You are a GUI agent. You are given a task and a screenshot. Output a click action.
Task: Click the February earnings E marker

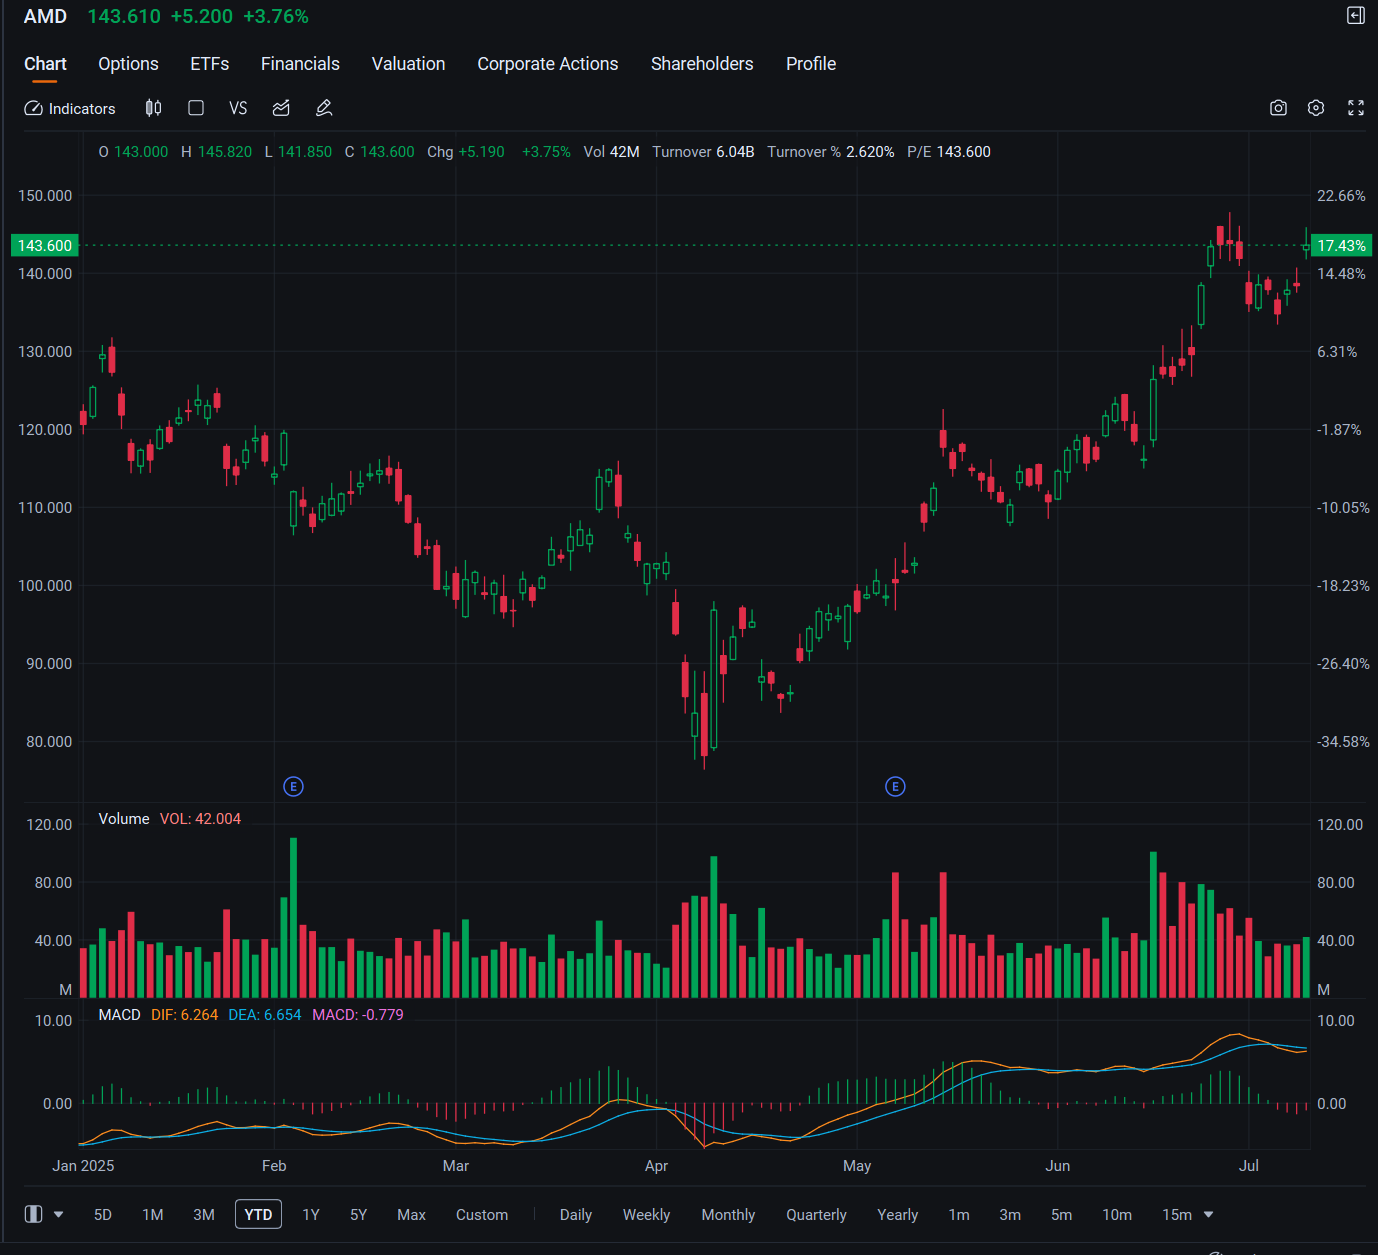click(x=293, y=787)
